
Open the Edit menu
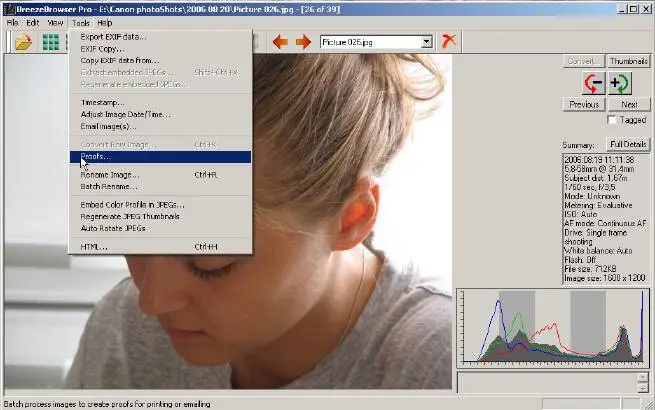33,23
